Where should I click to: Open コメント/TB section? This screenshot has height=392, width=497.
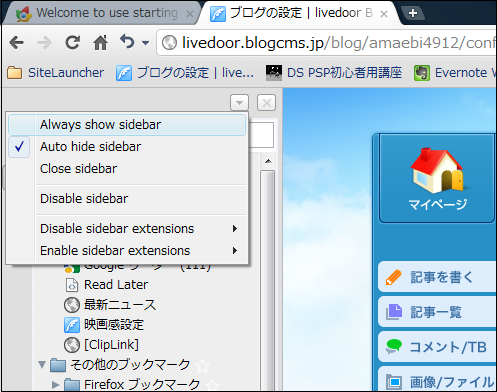point(437,347)
